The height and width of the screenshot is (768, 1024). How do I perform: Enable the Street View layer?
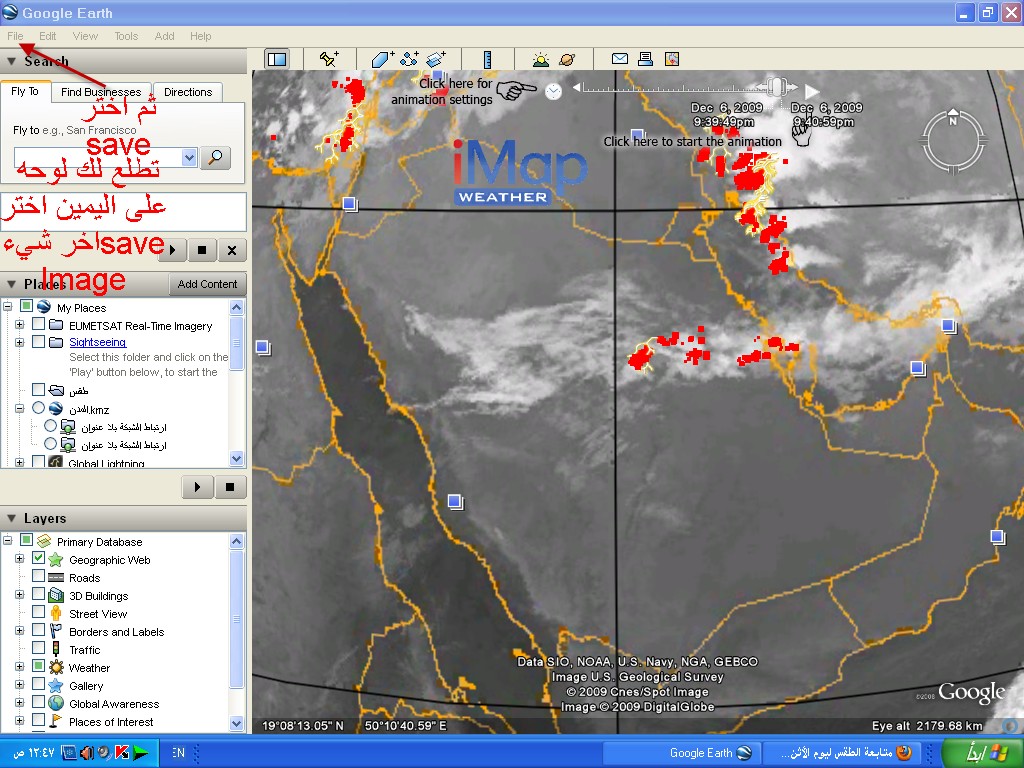coord(39,612)
